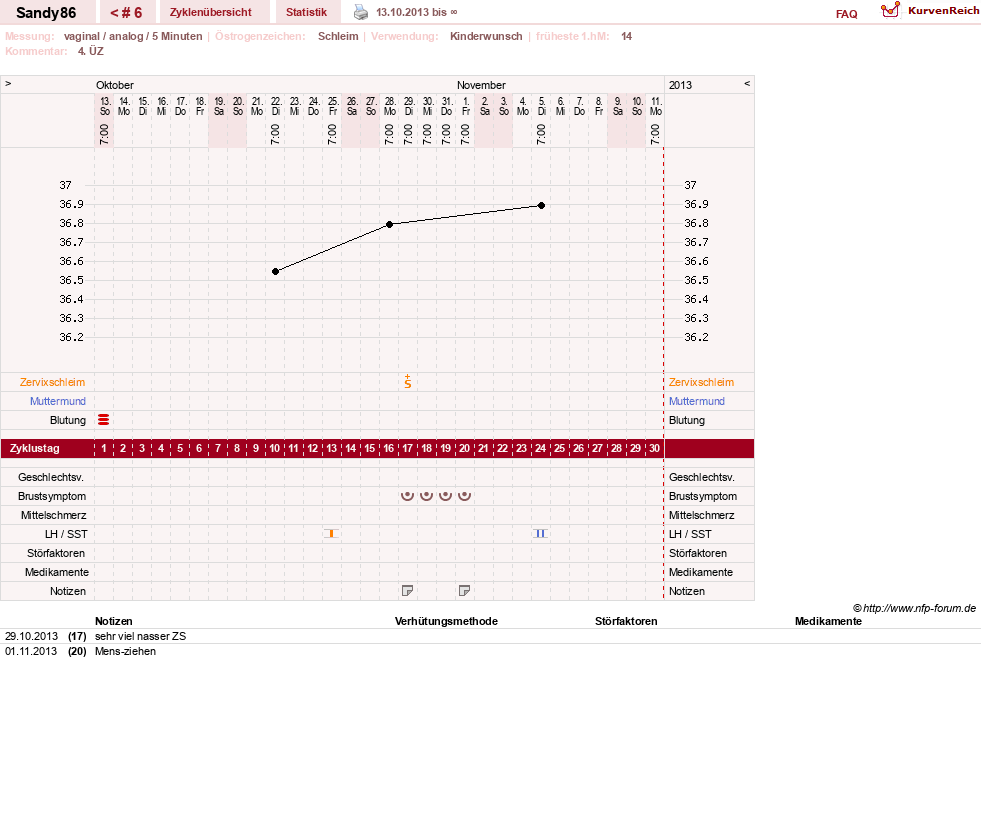Viewport: 981px width, 840px height.
Task: Click the 7:00 time on 13. So
Action: (x=104, y=134)
